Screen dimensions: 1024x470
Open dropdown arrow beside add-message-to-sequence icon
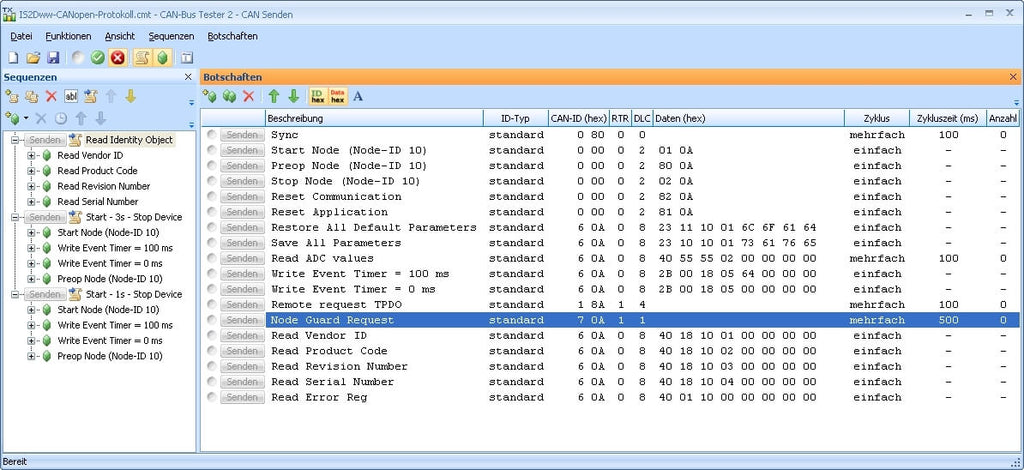pyautogui.click(x=25, y=119)
